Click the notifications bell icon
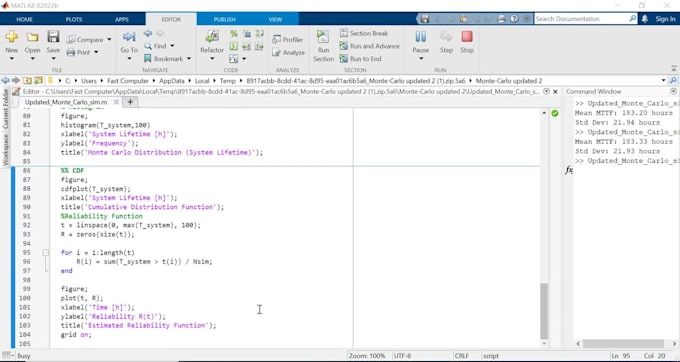 645,19
